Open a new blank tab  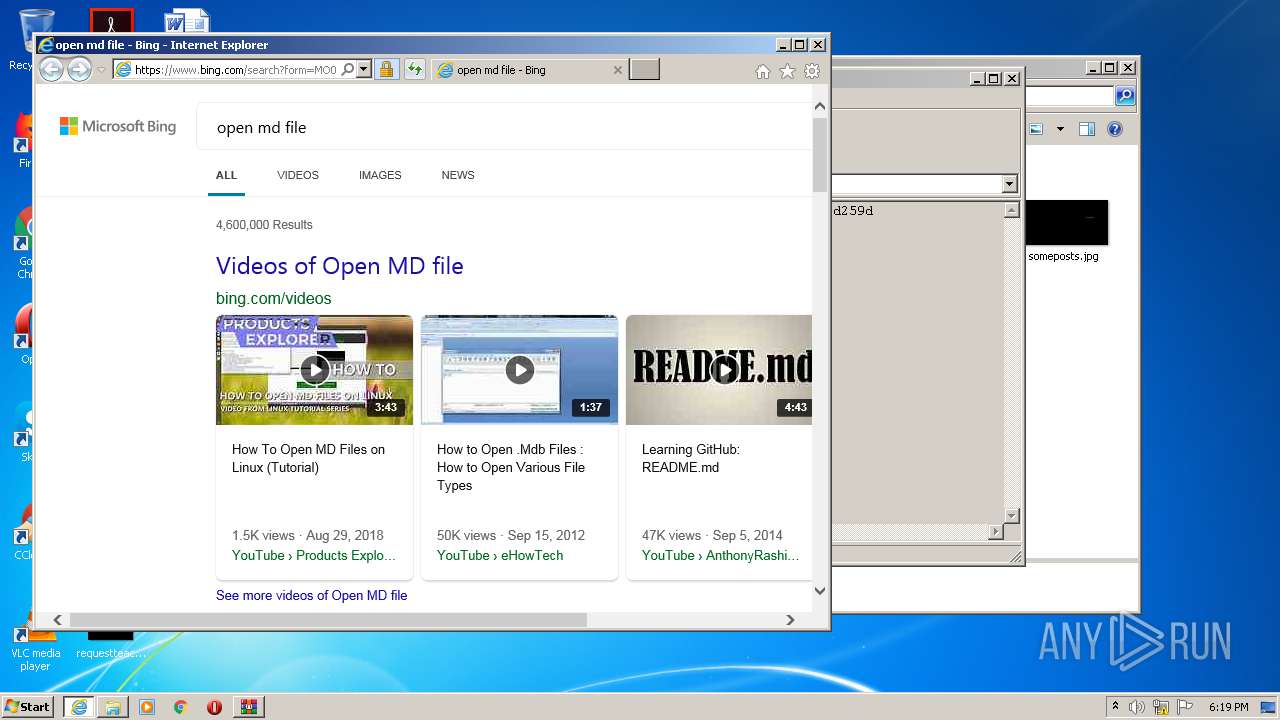click(645, 70)
